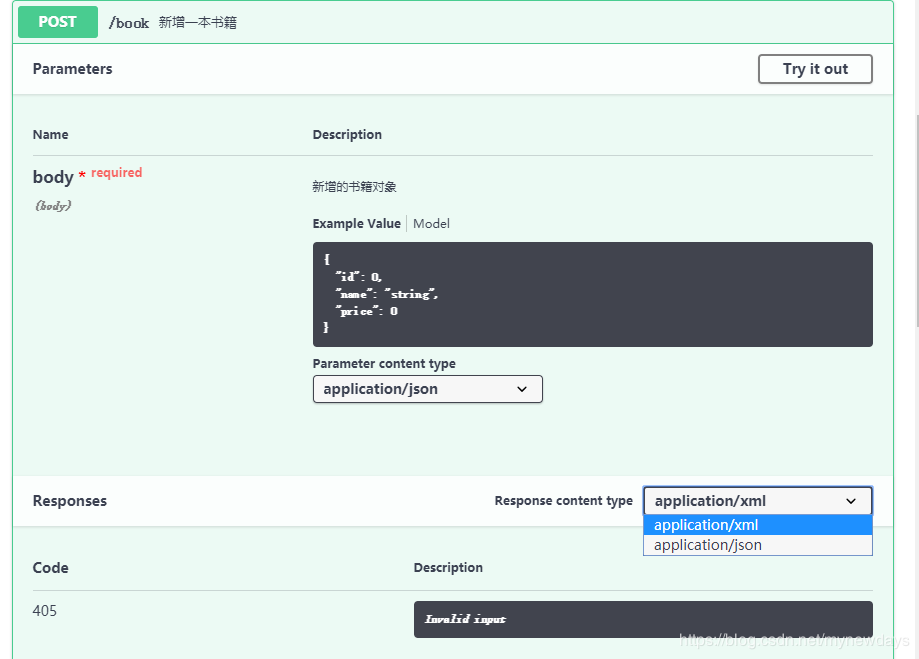
Task: Click inside the example JSON code block
Action: pos(592,294)
